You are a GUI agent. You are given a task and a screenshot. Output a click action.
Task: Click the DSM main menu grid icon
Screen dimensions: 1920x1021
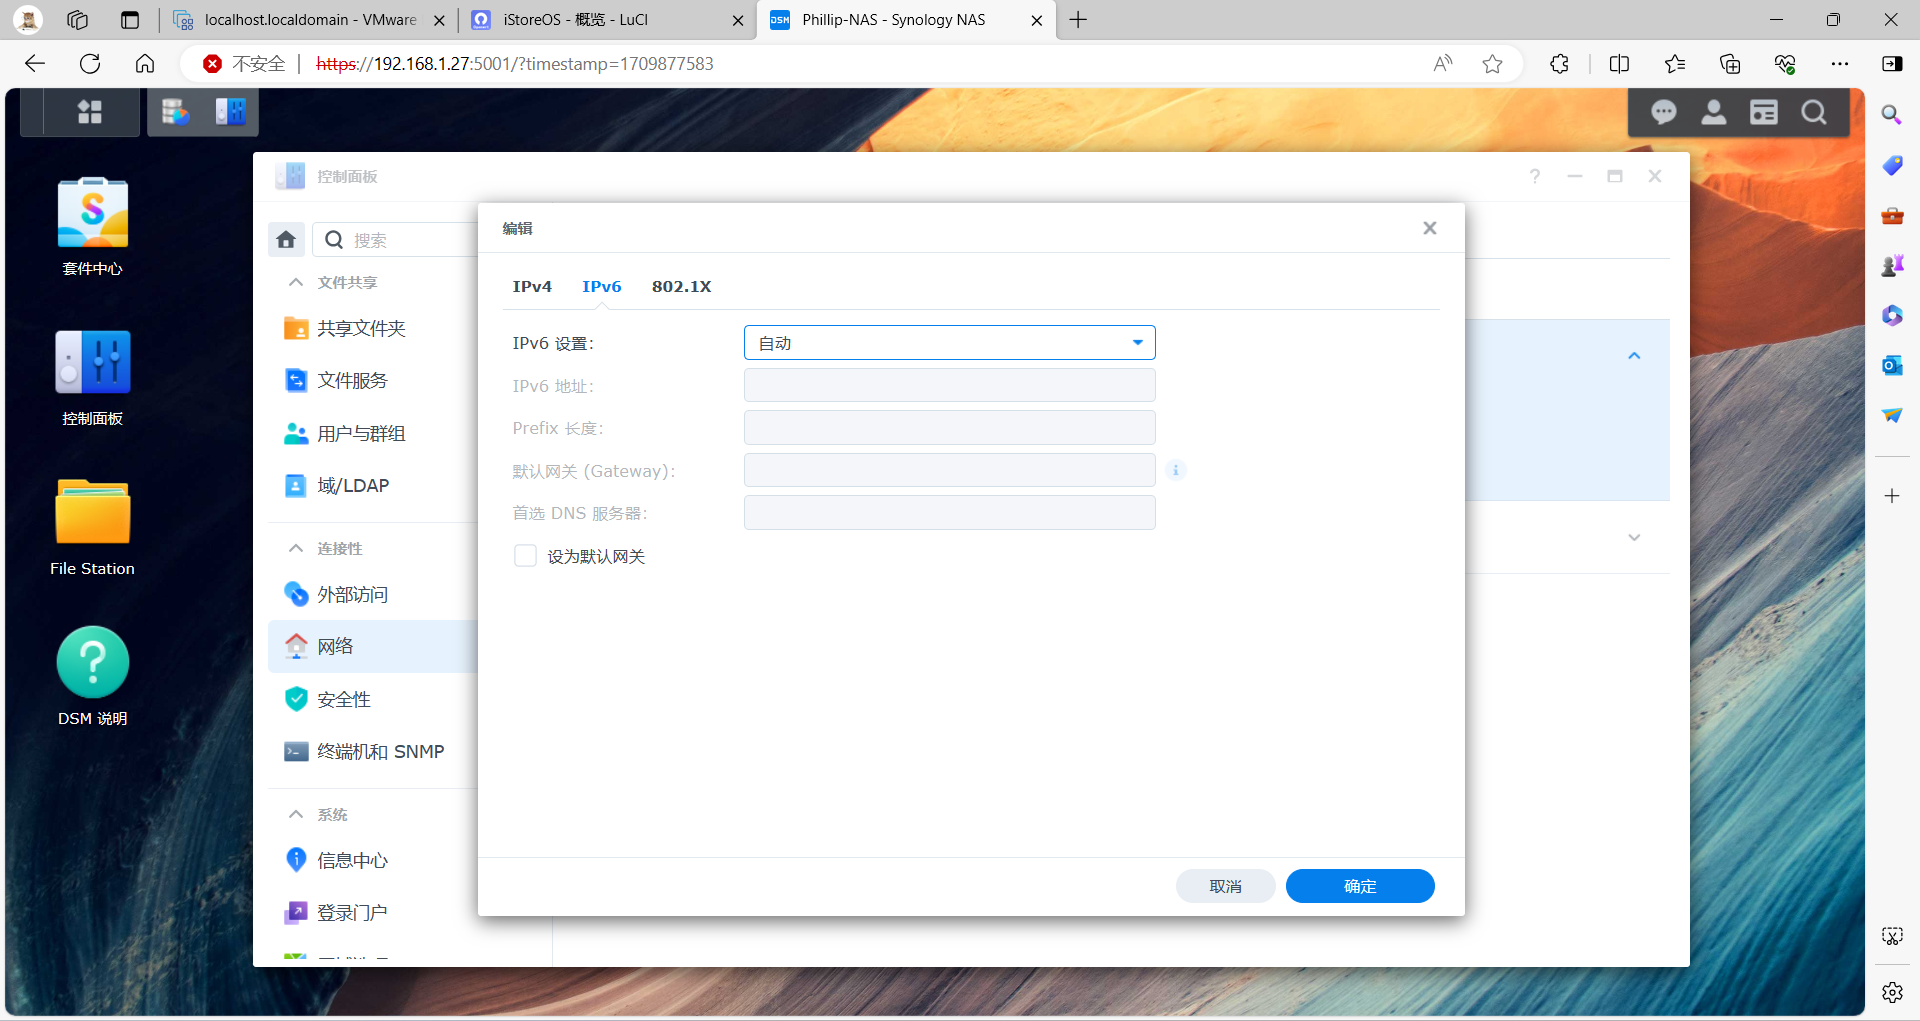90,112
